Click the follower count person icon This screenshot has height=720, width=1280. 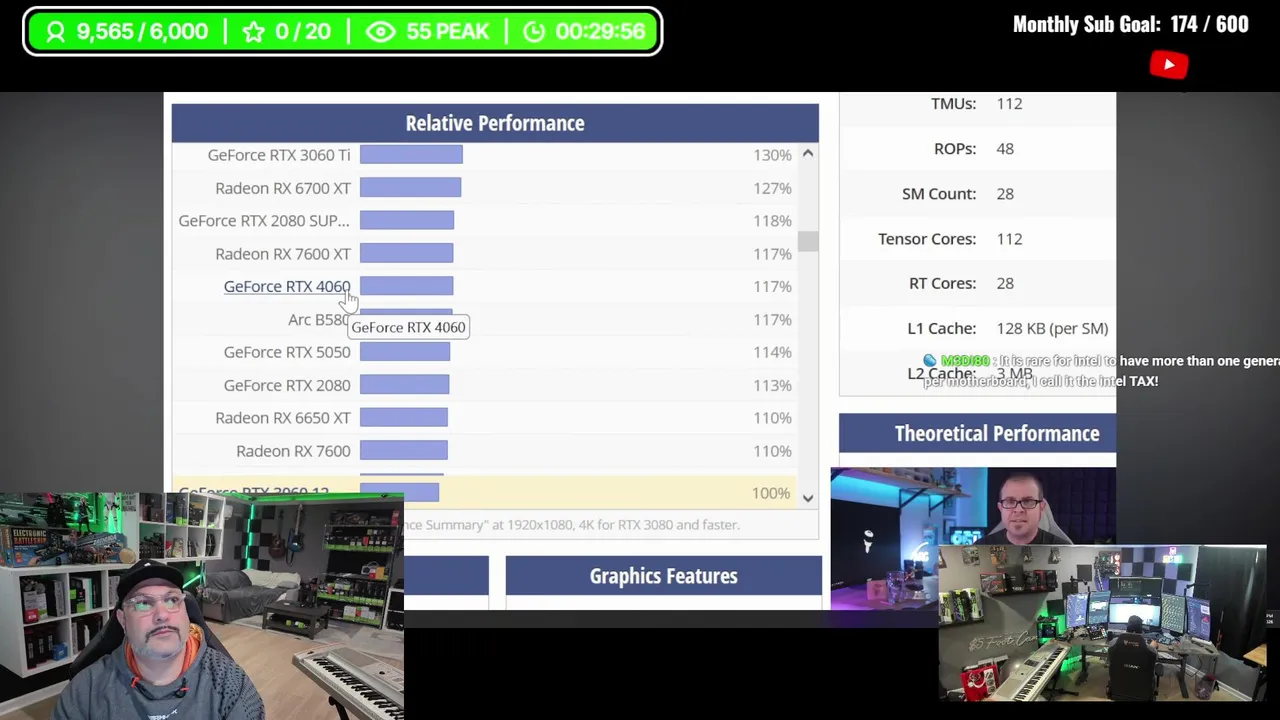click(56, 32)
